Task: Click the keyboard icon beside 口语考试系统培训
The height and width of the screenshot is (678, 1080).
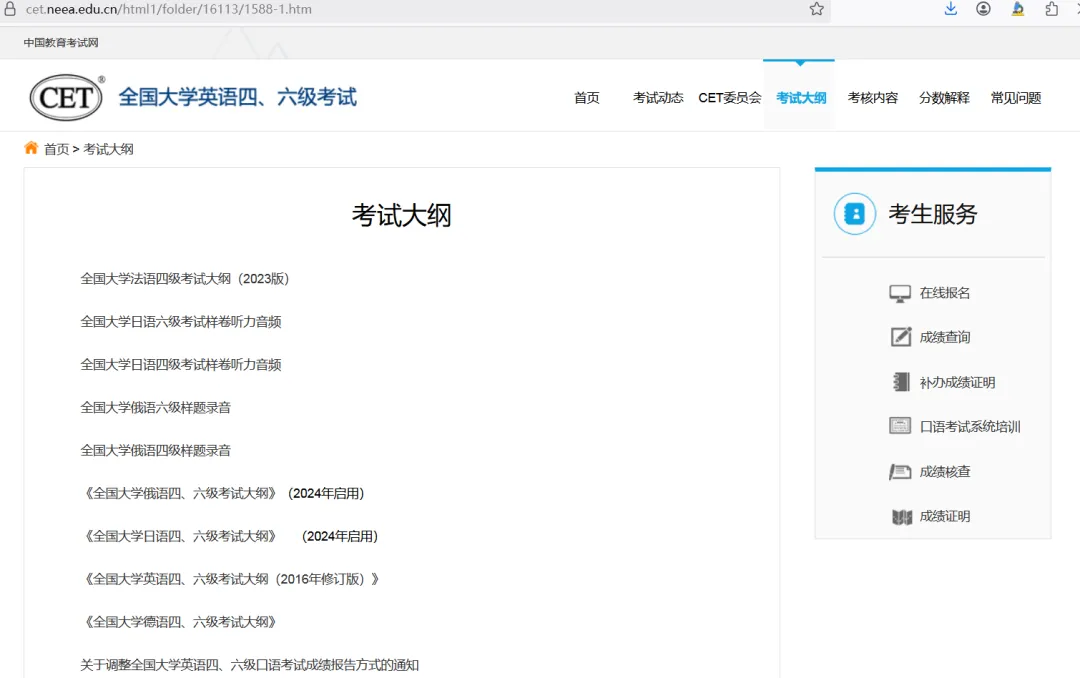Action: coord(900,426)
